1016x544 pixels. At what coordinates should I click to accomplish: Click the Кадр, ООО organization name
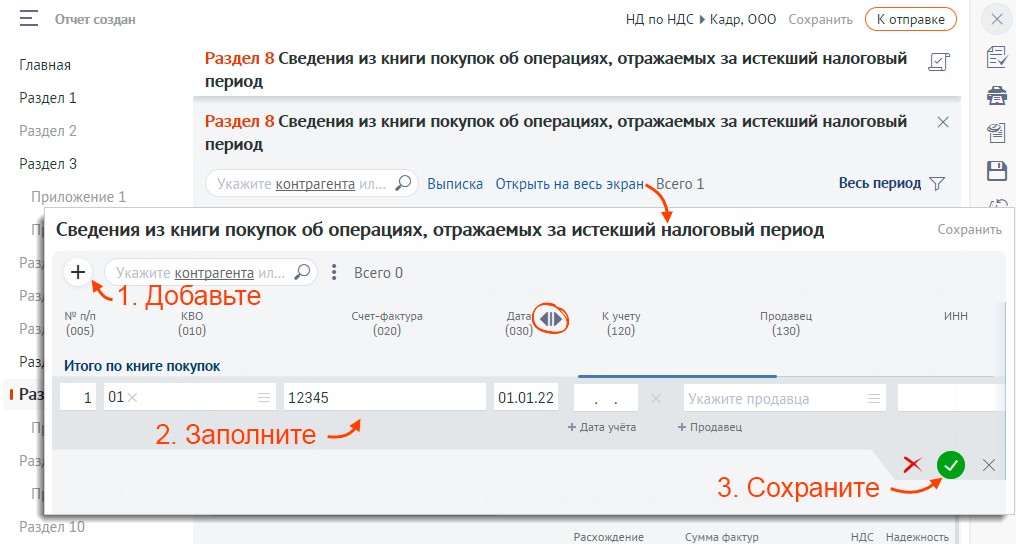(x=743, y=19)
